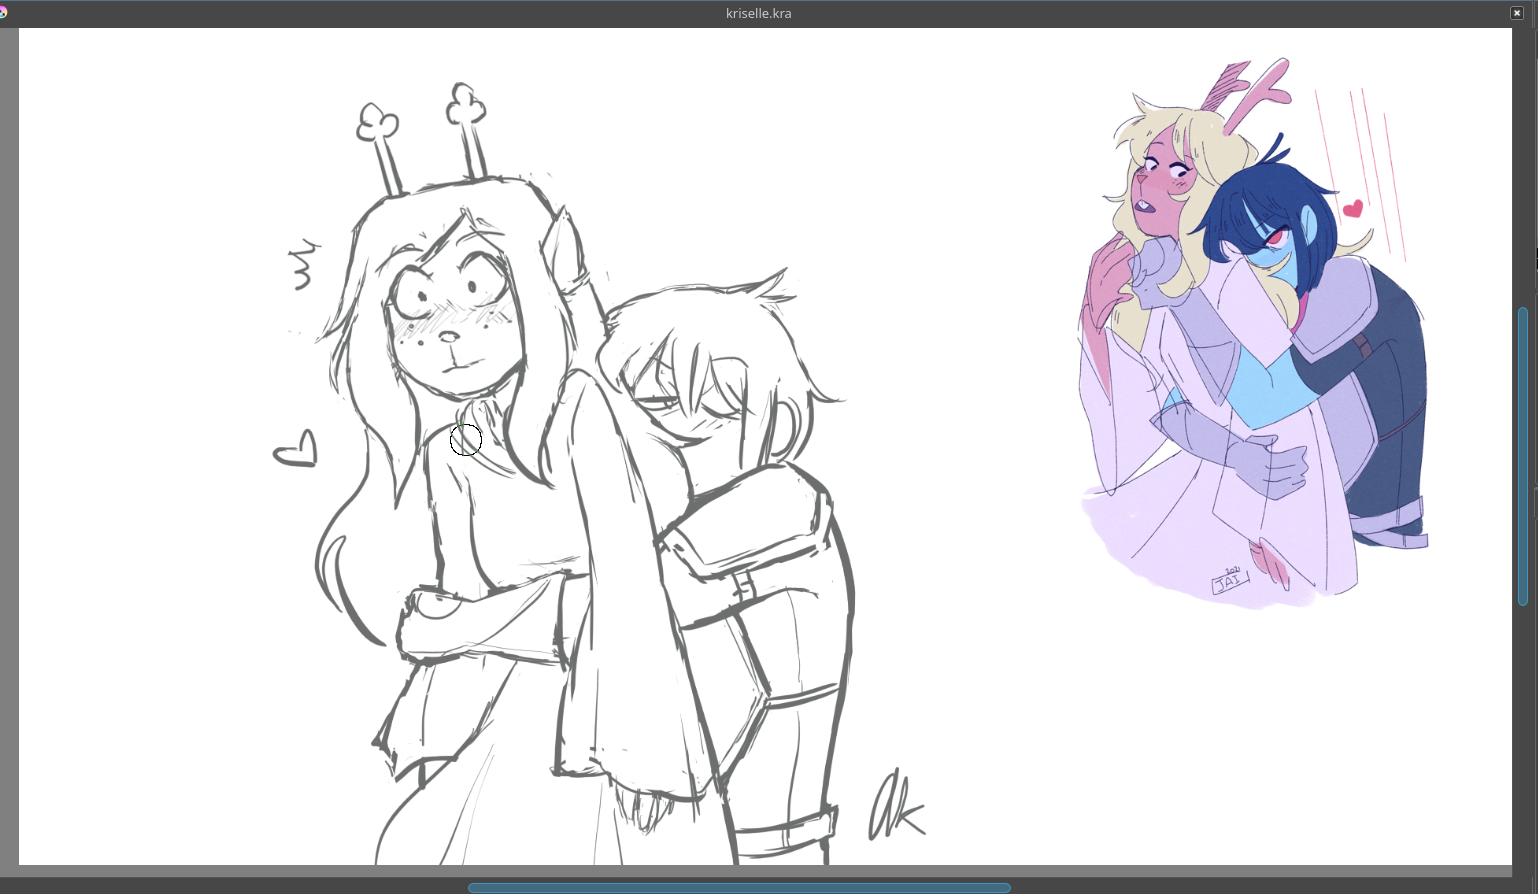The width and height of the screenshot is (1538, 894).
Task: Click the left flower-tipped antler in sketch
Action: click(x=380, y=140)
